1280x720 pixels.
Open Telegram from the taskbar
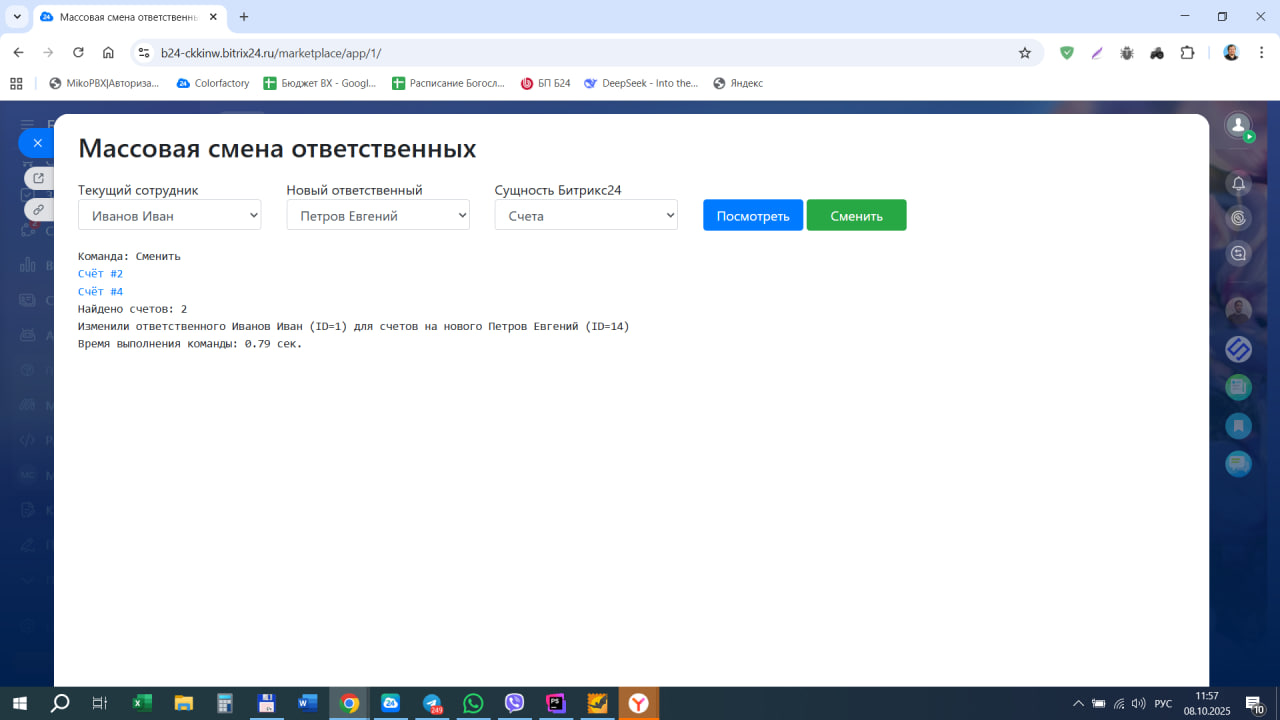pyautogui.click(x=432, y=703)
